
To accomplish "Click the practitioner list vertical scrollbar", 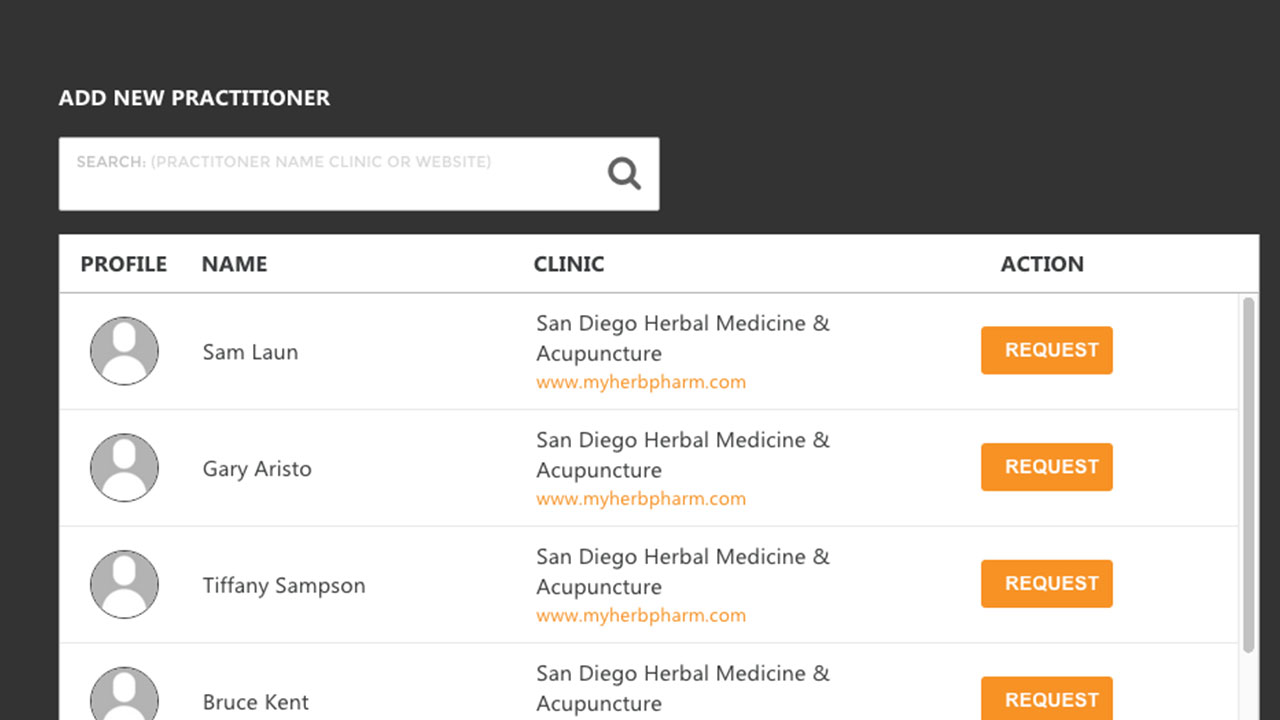I will point(1248,475).
